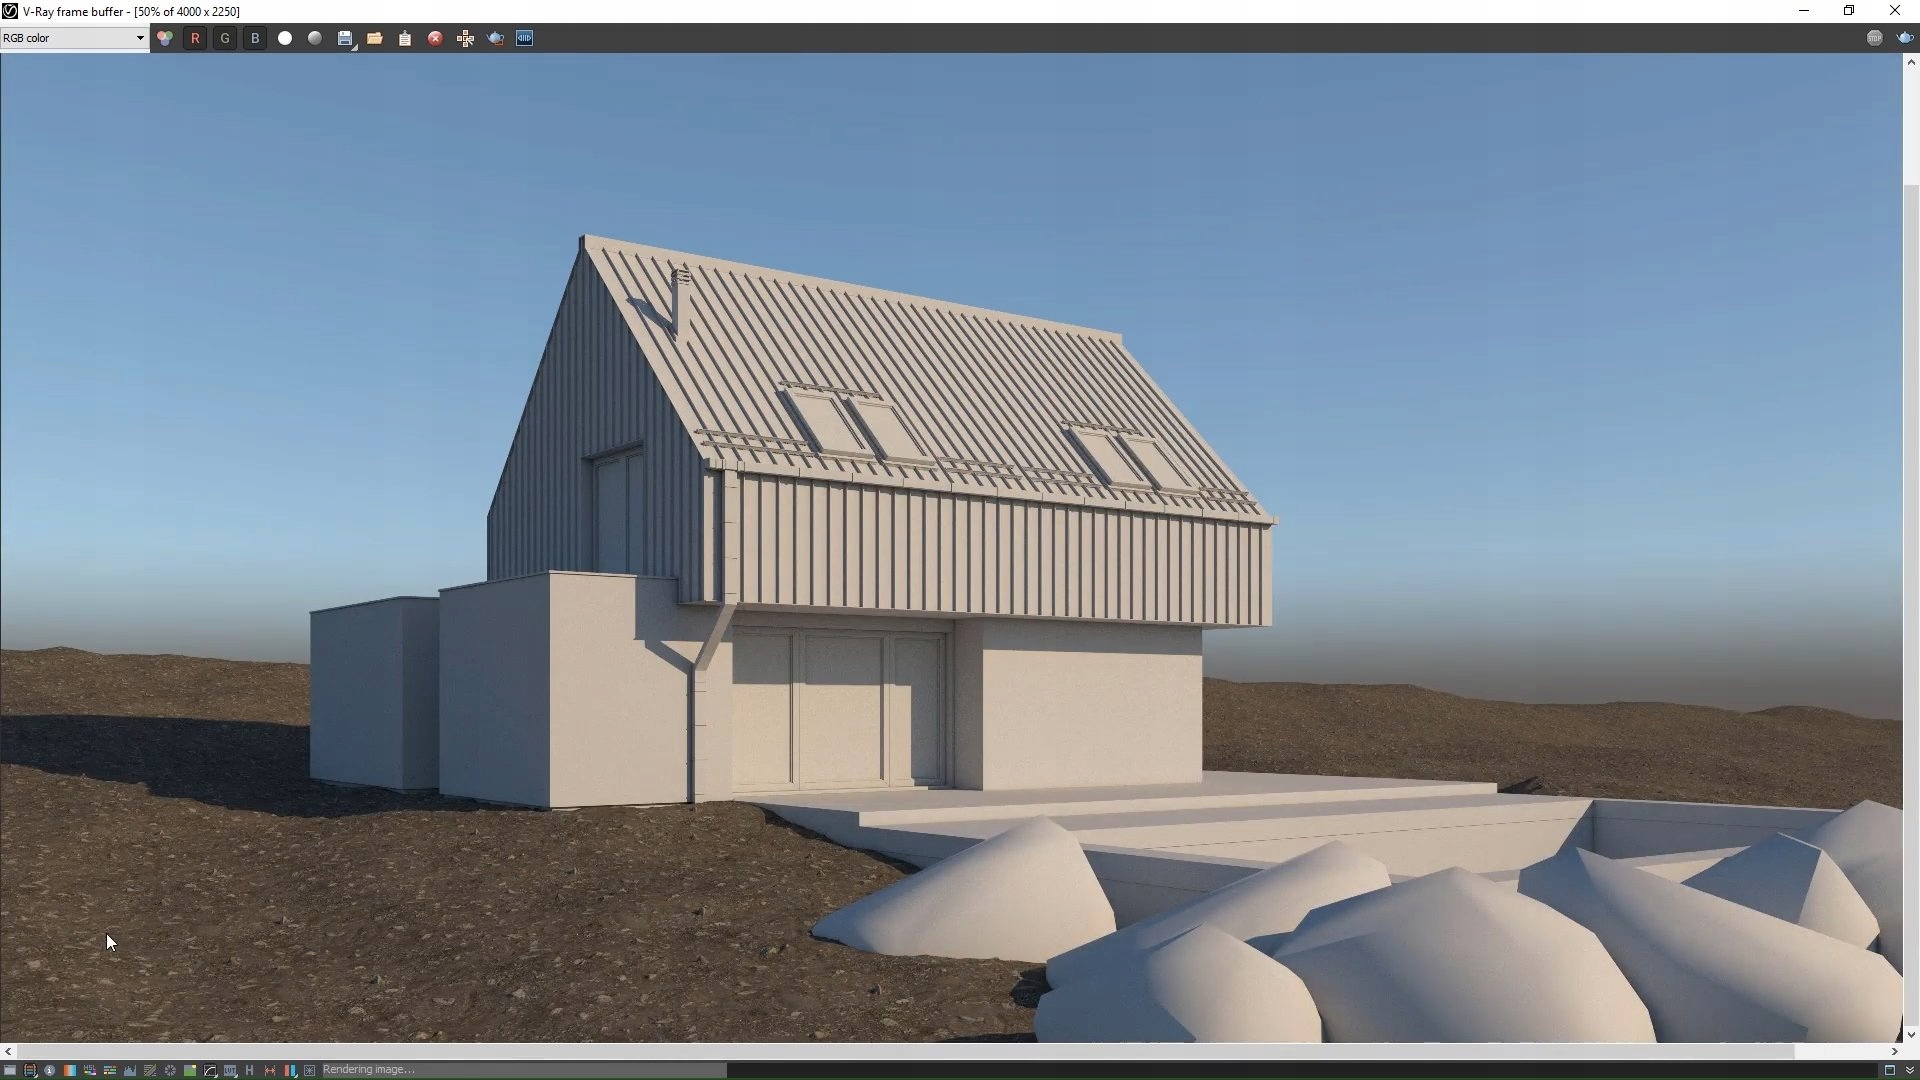Toggle the blue channel B button
The width and height of the screenshot is (1920, 1080).
[255, 38]
